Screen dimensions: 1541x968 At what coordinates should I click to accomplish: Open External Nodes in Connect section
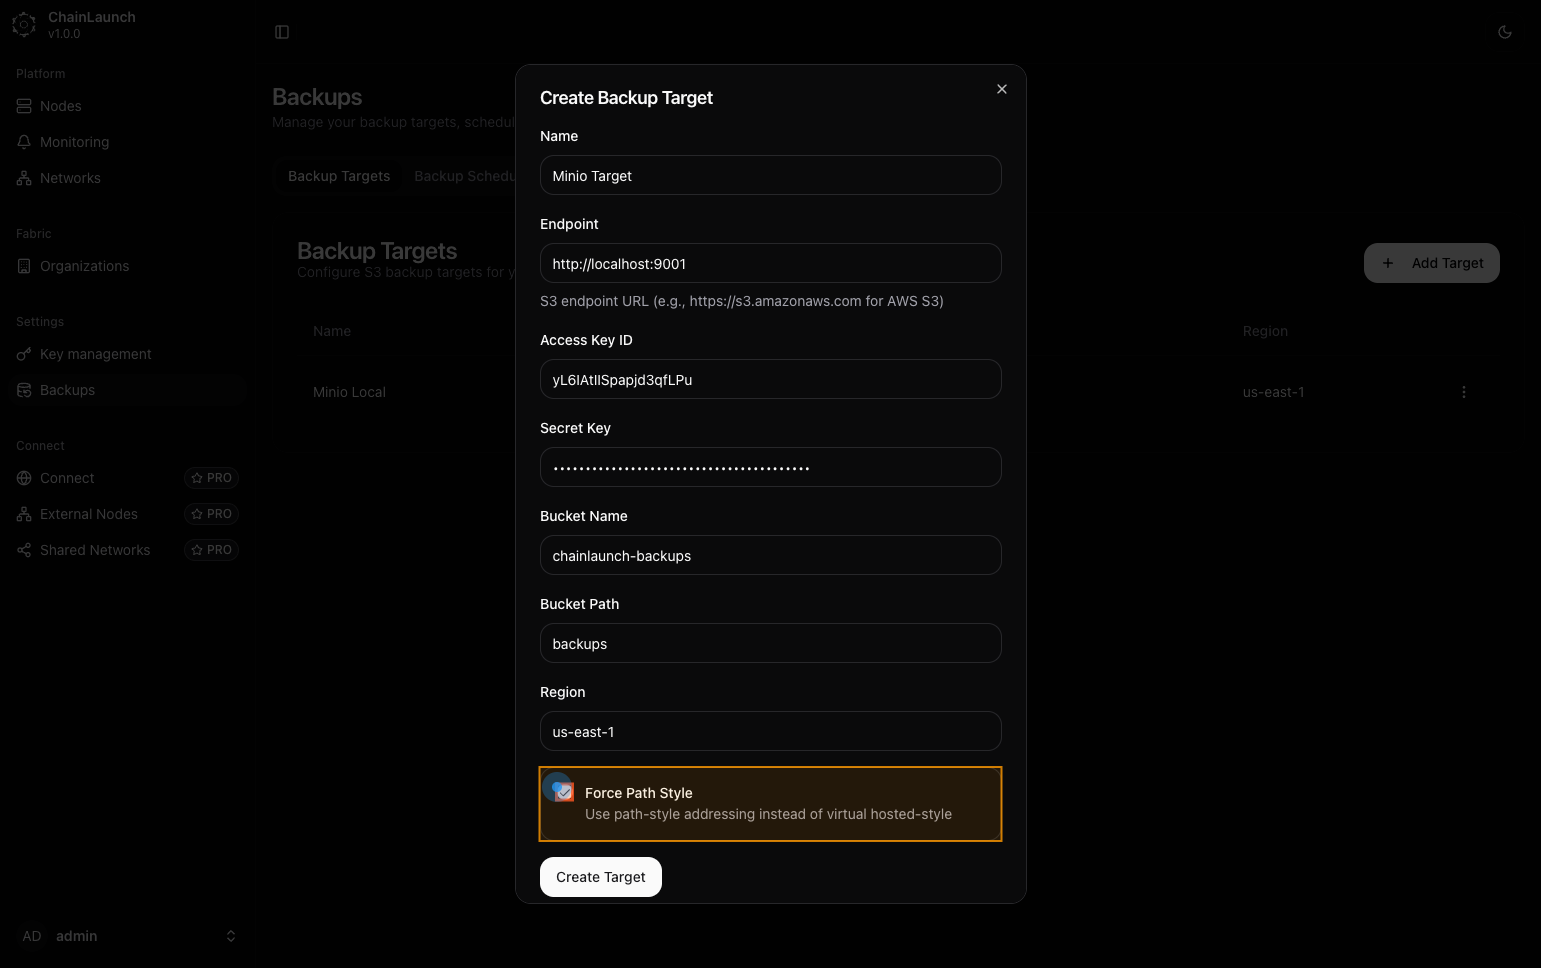[88, 514]
